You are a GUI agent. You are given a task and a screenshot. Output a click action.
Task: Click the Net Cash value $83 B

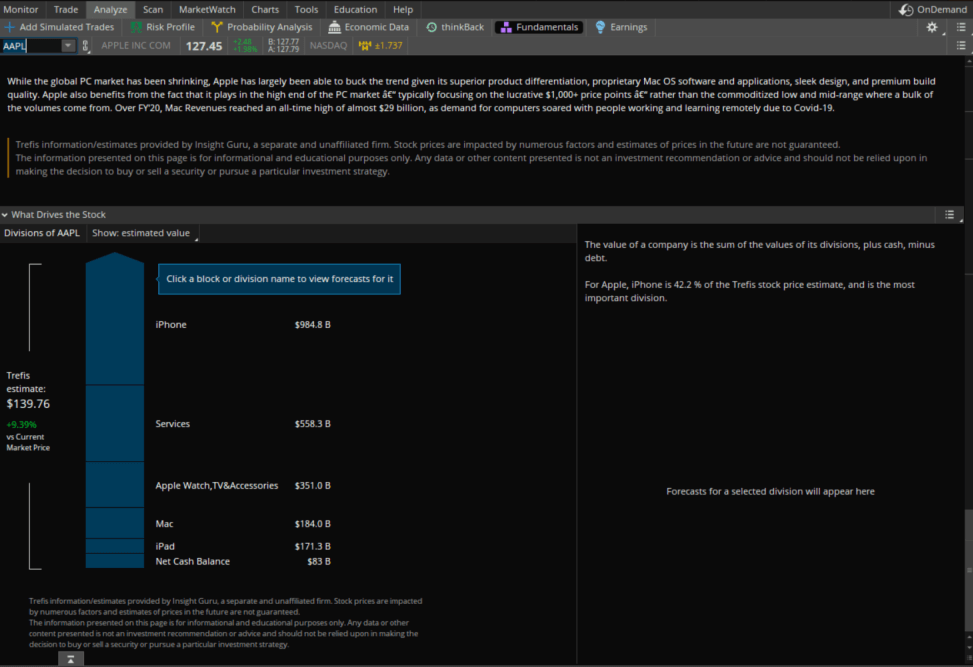click(318, 562)
